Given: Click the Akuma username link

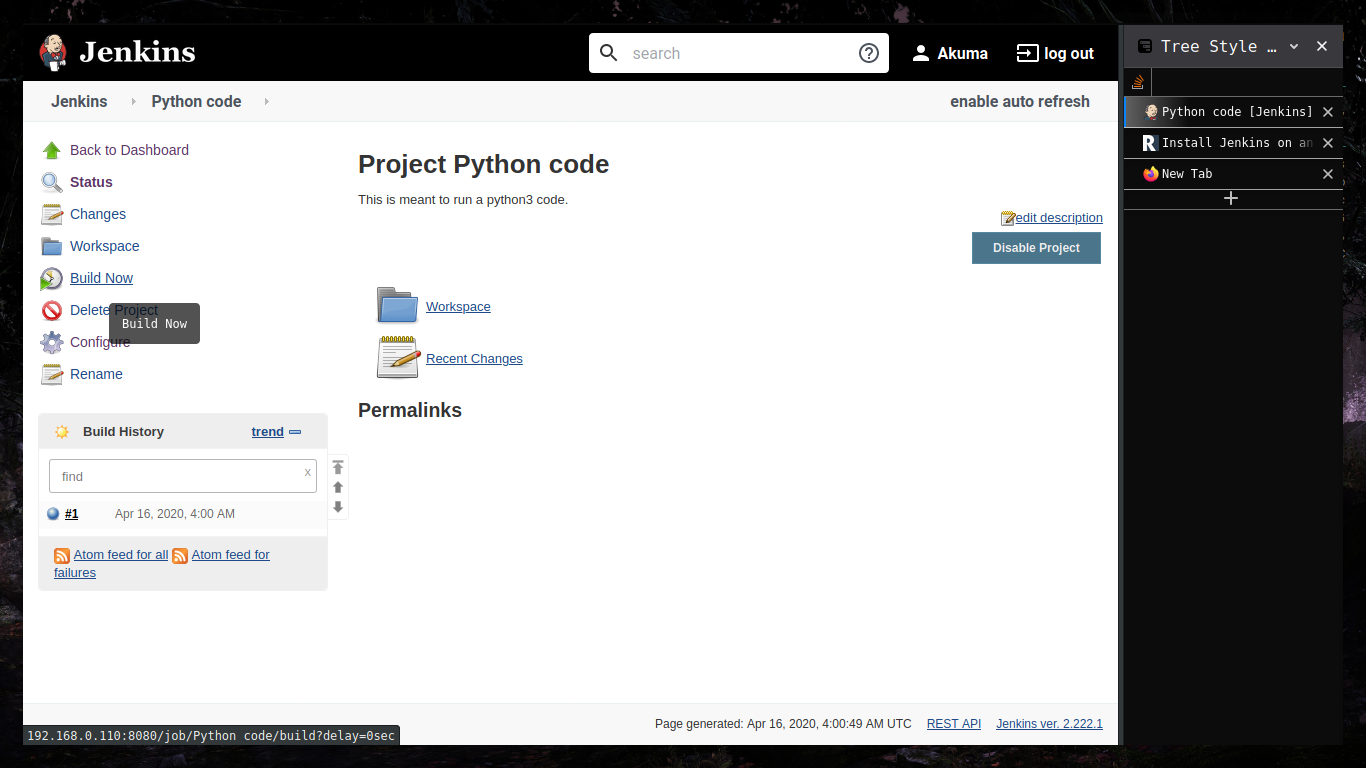Looking at the screenshot, I should coord(962,54).
